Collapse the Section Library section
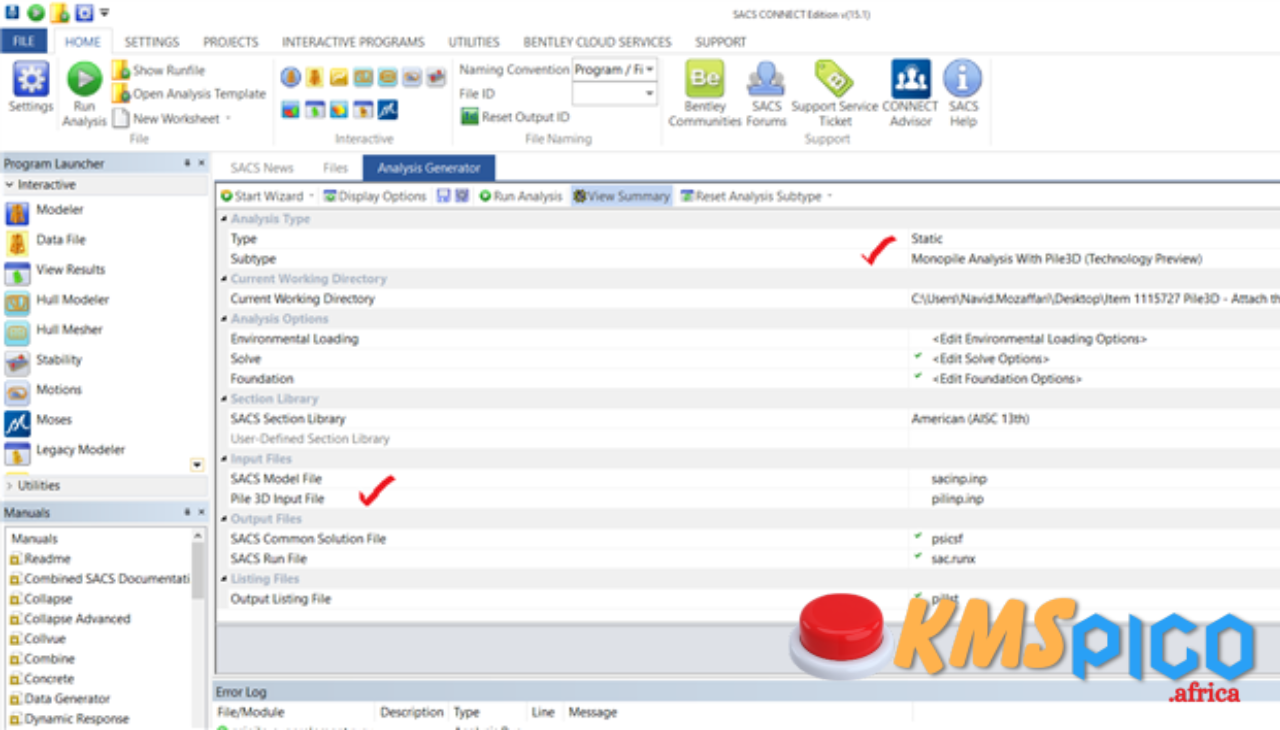Viewport: 1280px width, 730px height. 223,399
